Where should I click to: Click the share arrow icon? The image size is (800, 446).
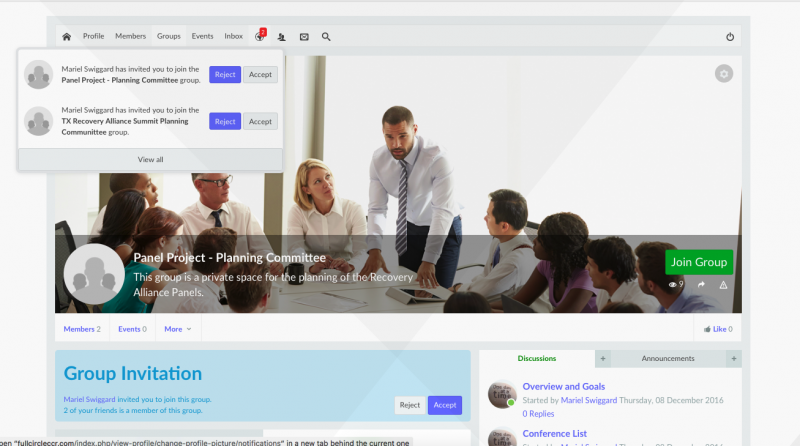702,285
